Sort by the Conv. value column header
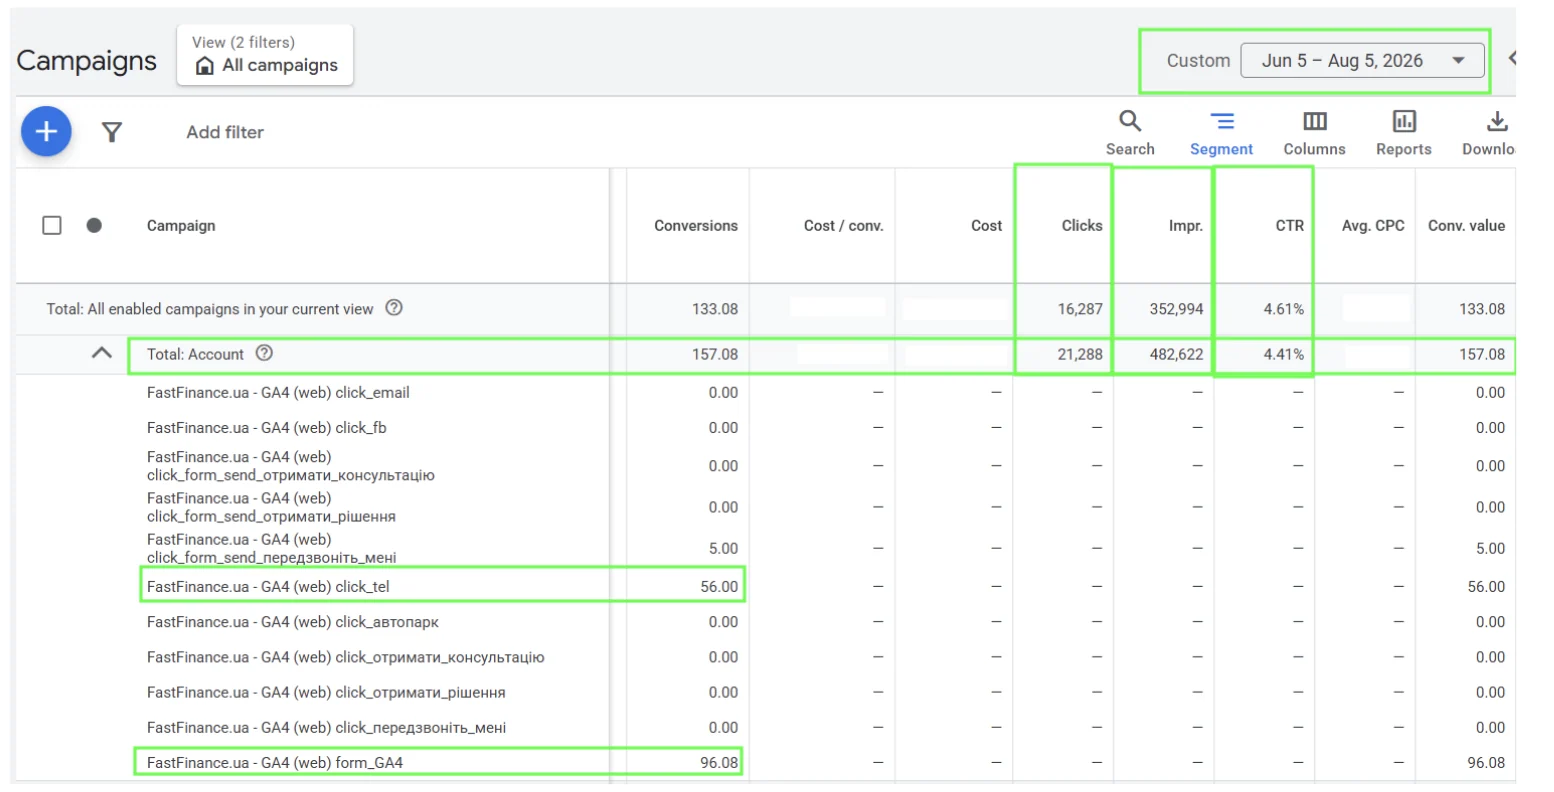The image size is (1554, 792). 1466,226
